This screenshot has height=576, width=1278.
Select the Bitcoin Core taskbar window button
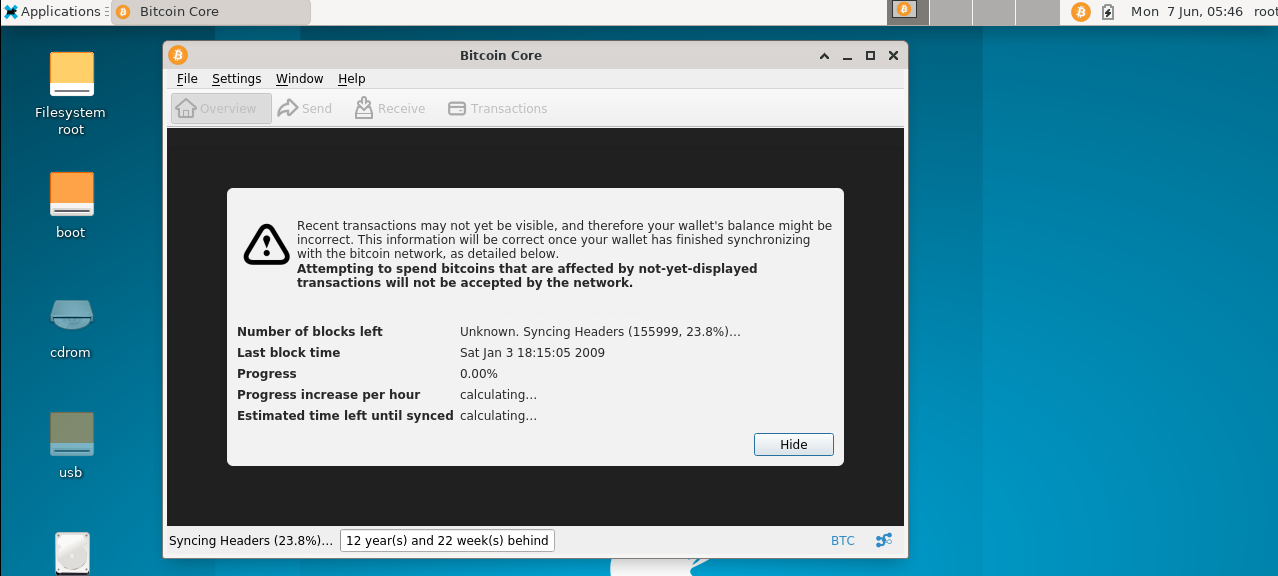(210, 12)
